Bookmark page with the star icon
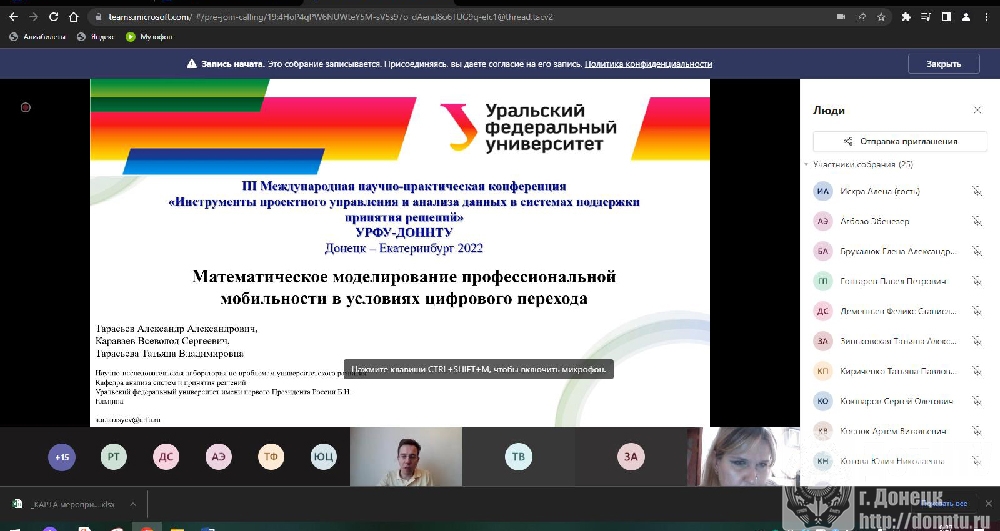Image resolution: width=1000 pixels, height=531 pixels. tap(881, 17)
